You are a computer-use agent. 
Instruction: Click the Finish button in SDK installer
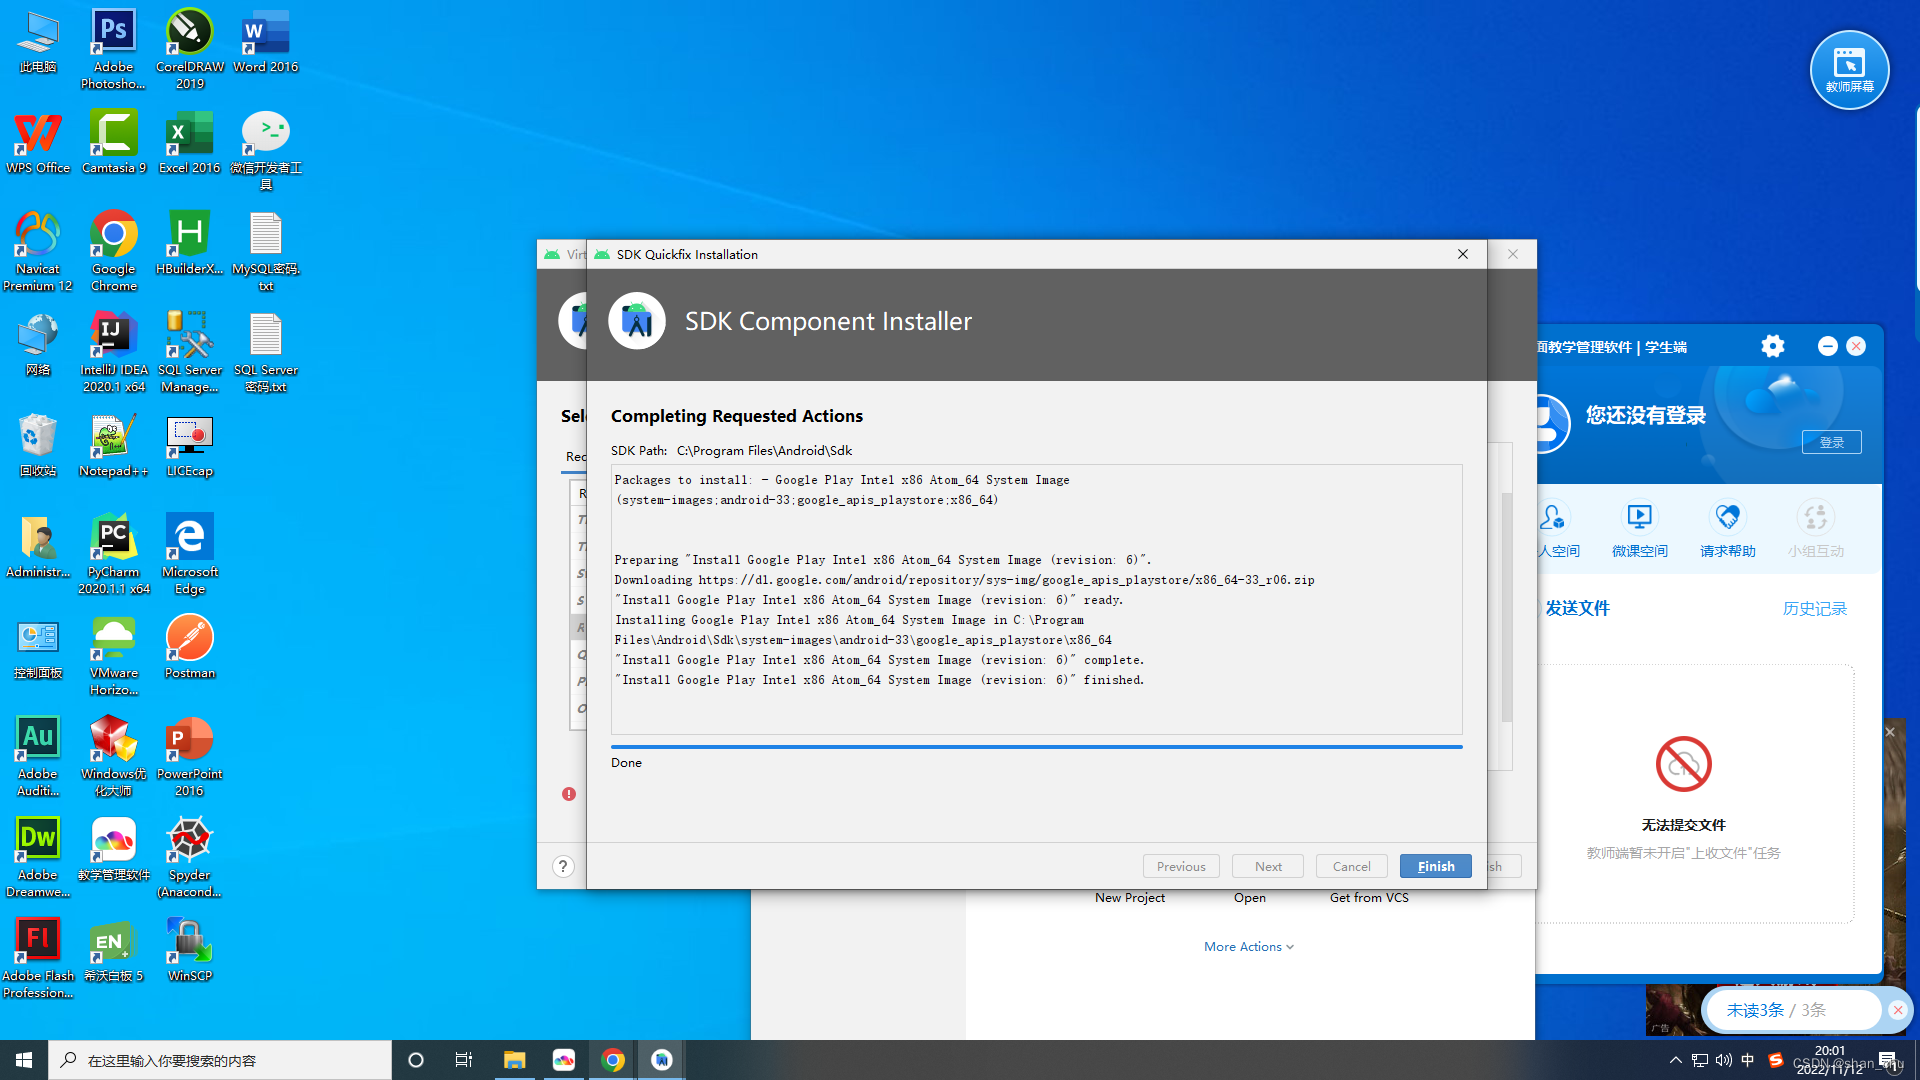(x=1435, y=866)
